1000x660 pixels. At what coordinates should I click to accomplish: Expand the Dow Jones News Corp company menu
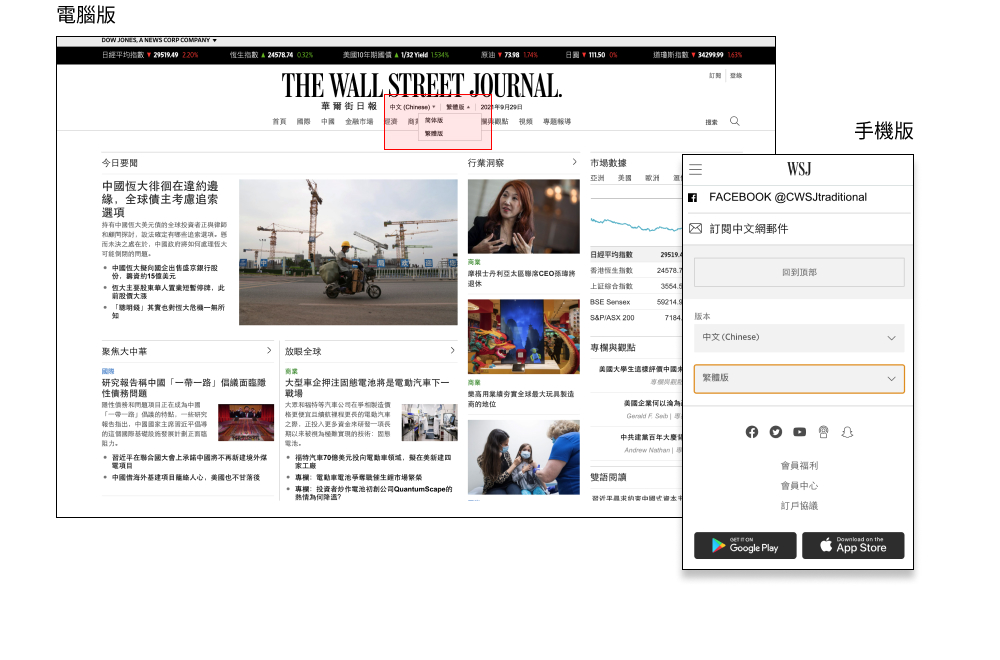click(159, 40)
